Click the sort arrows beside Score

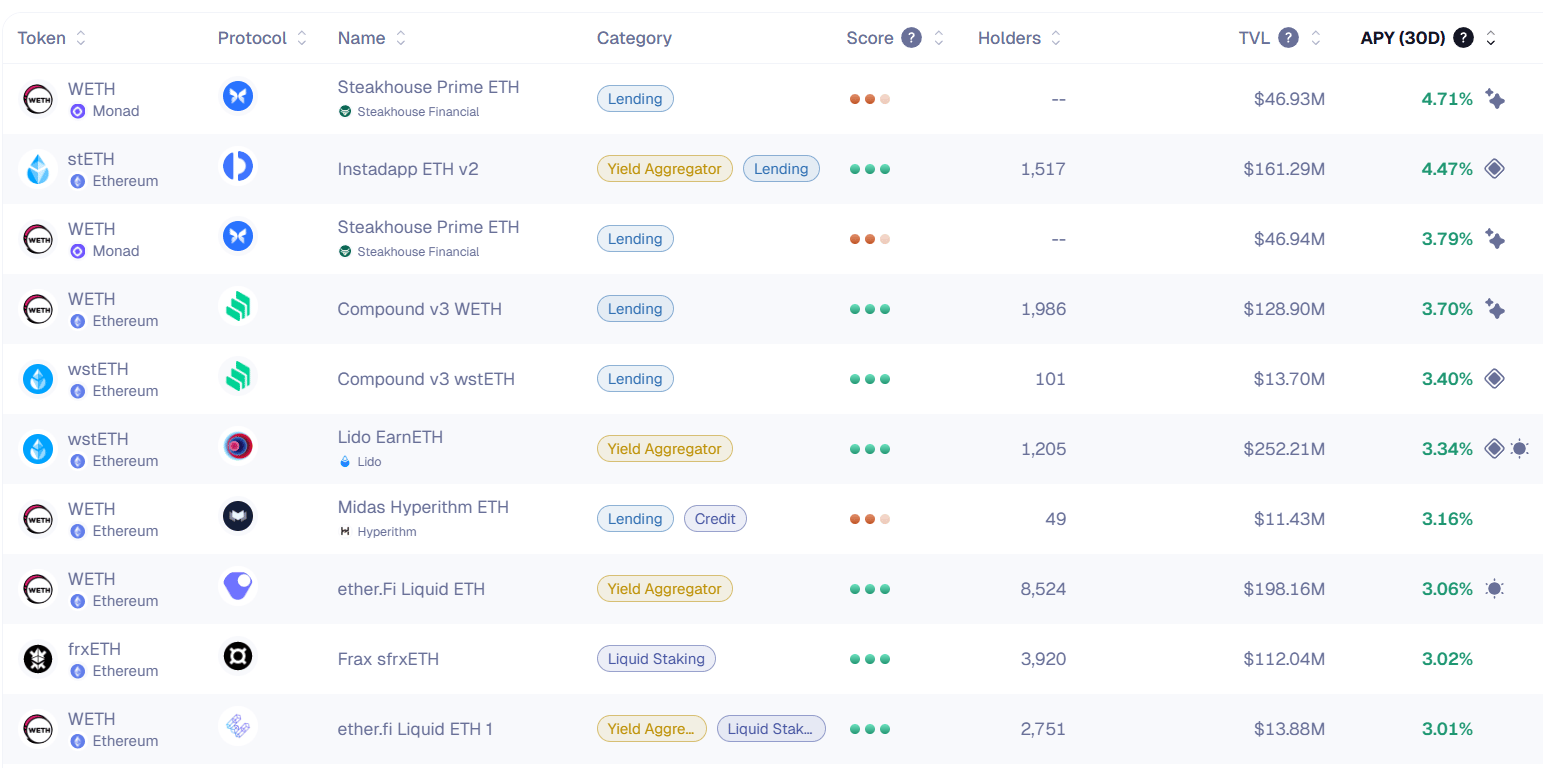coord(939,38)
